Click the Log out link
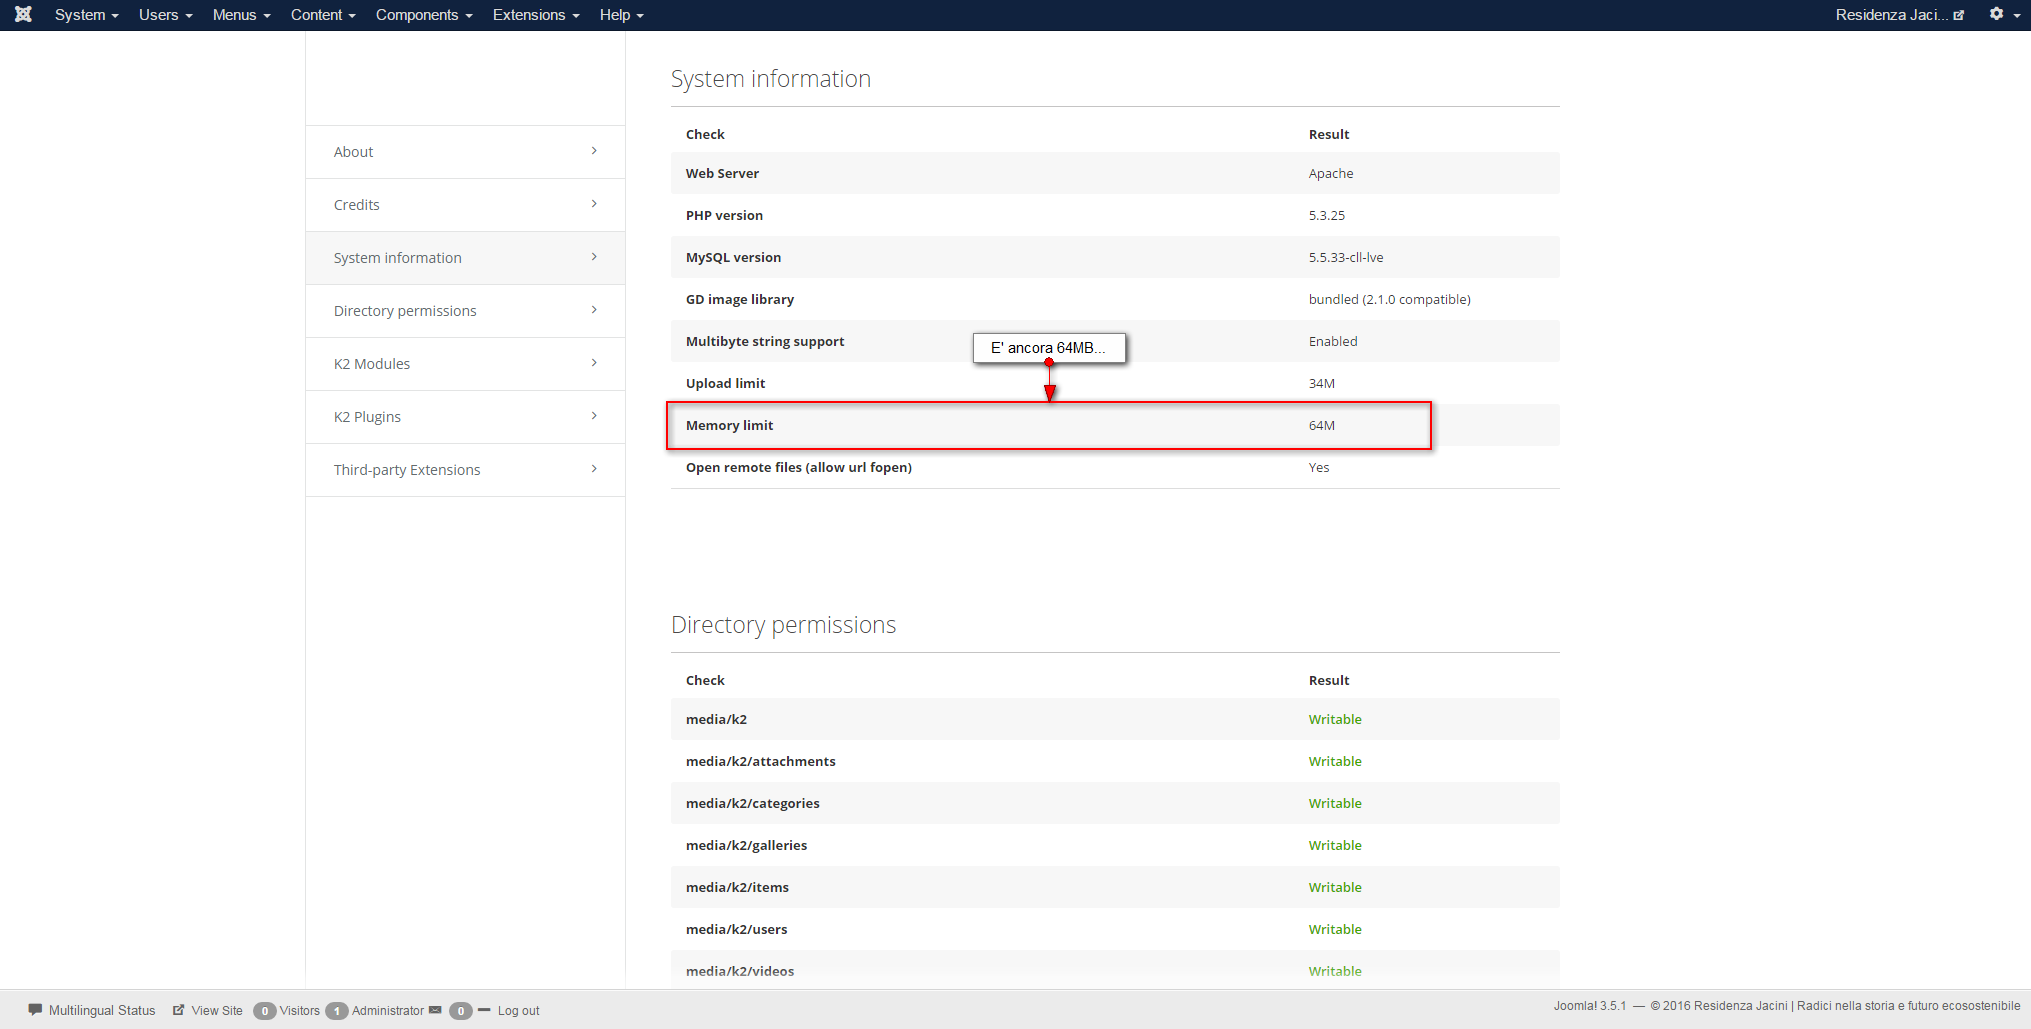The width and height of the screenshot is (2031, 1029). point(518,1011)
